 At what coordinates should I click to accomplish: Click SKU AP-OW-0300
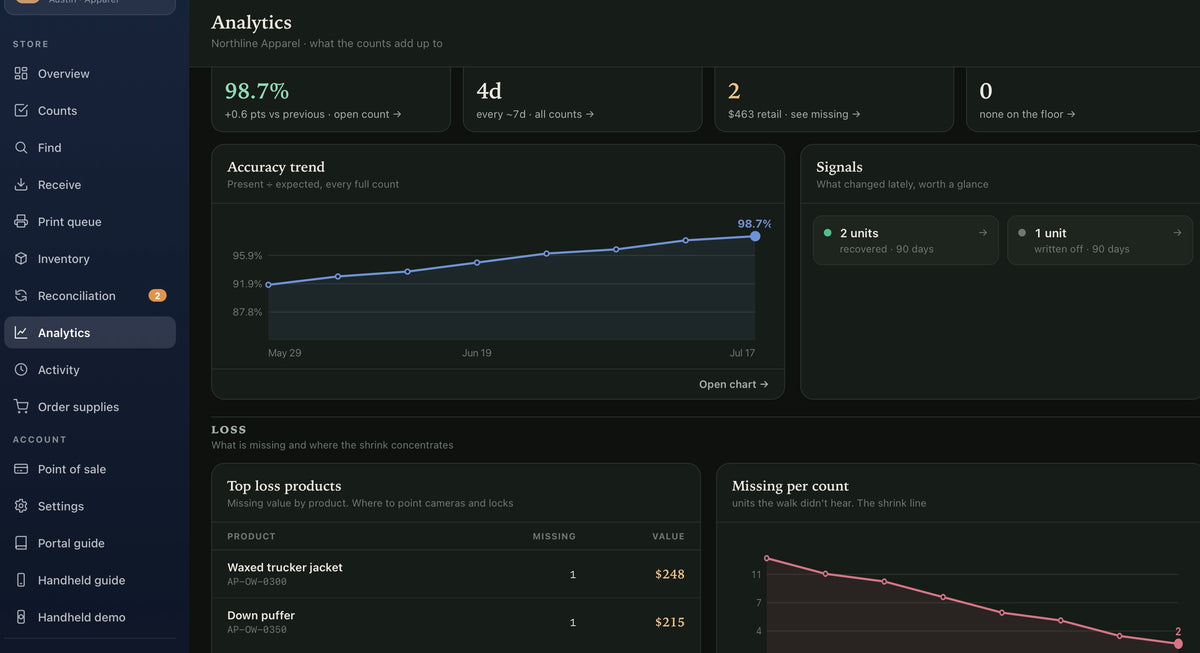pos(257,582)
